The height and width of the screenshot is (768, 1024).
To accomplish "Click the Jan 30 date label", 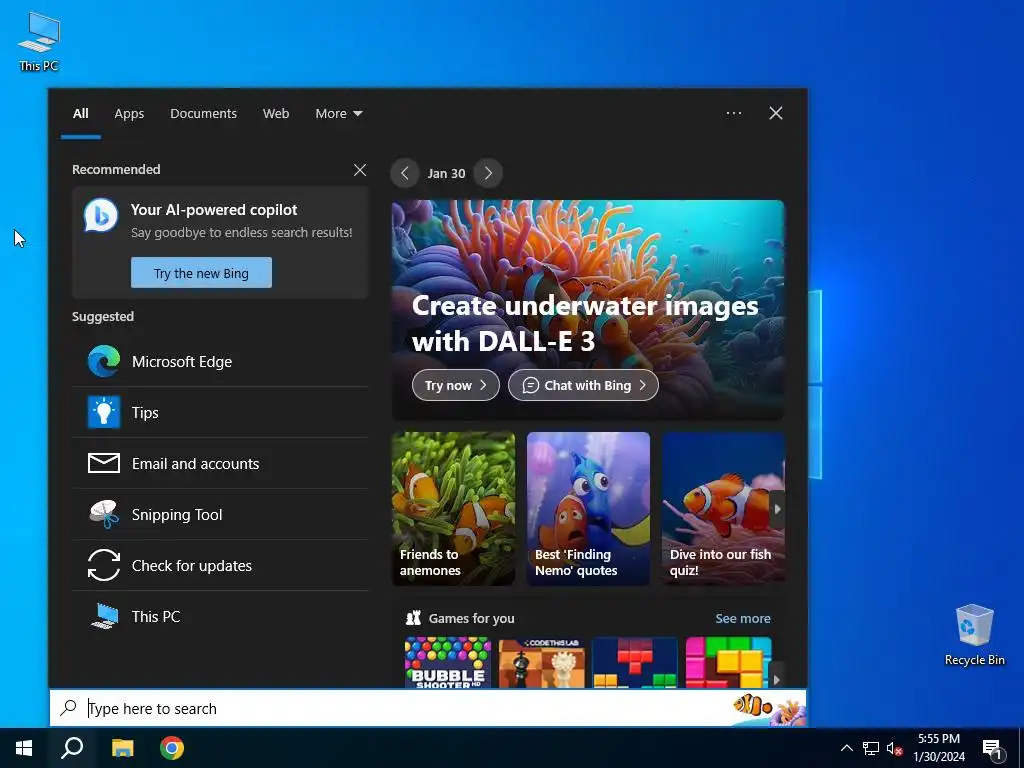I will [446, 173].
